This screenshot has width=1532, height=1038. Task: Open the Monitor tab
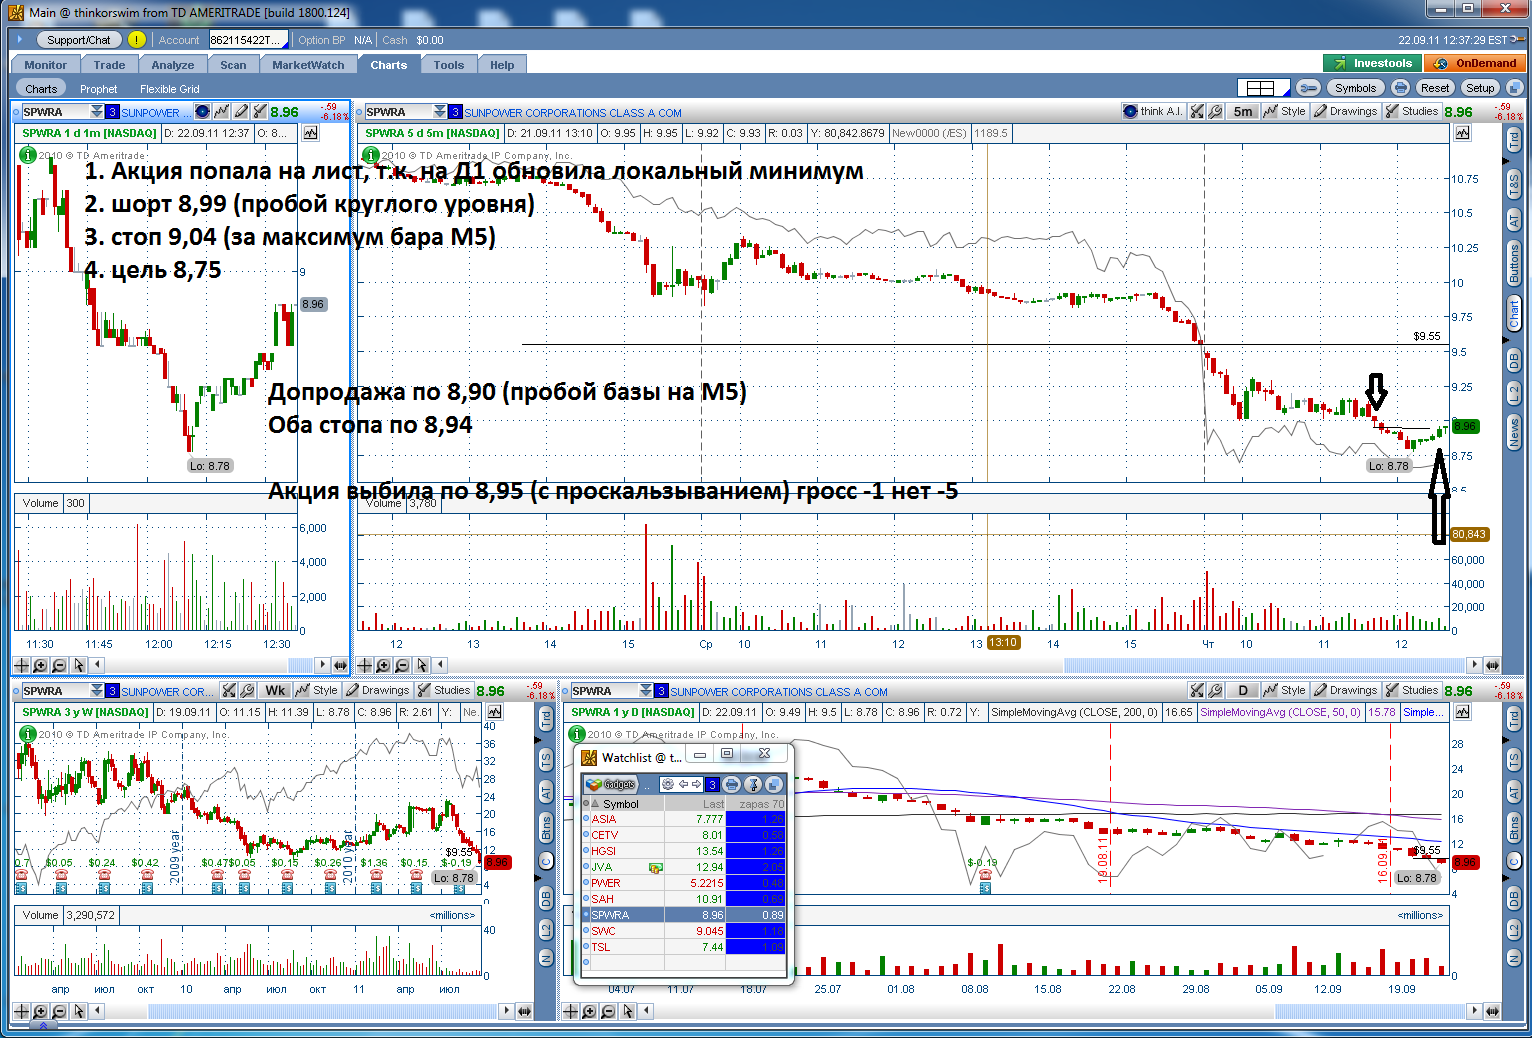(46, 65)
